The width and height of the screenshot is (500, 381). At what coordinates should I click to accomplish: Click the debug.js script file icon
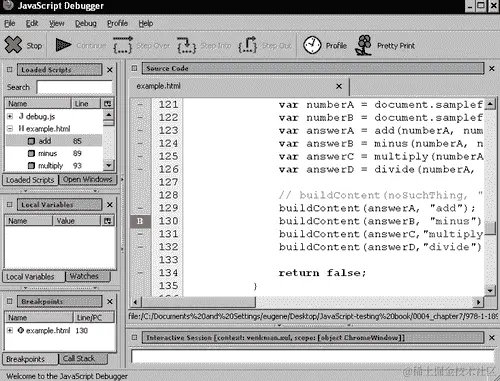pyautogui.click(x=21, y=116)
